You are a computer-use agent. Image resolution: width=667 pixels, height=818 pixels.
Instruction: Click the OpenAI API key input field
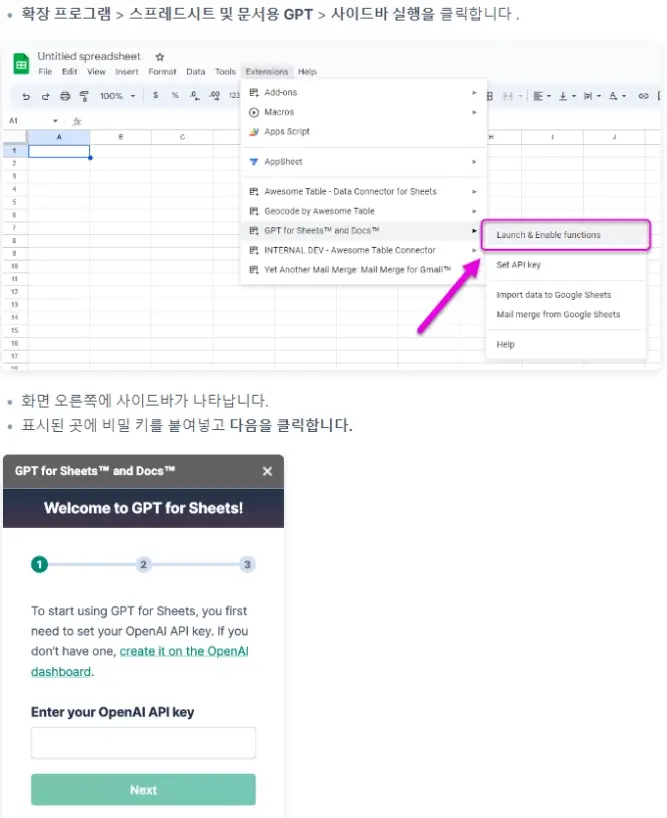tap(143, 743)
